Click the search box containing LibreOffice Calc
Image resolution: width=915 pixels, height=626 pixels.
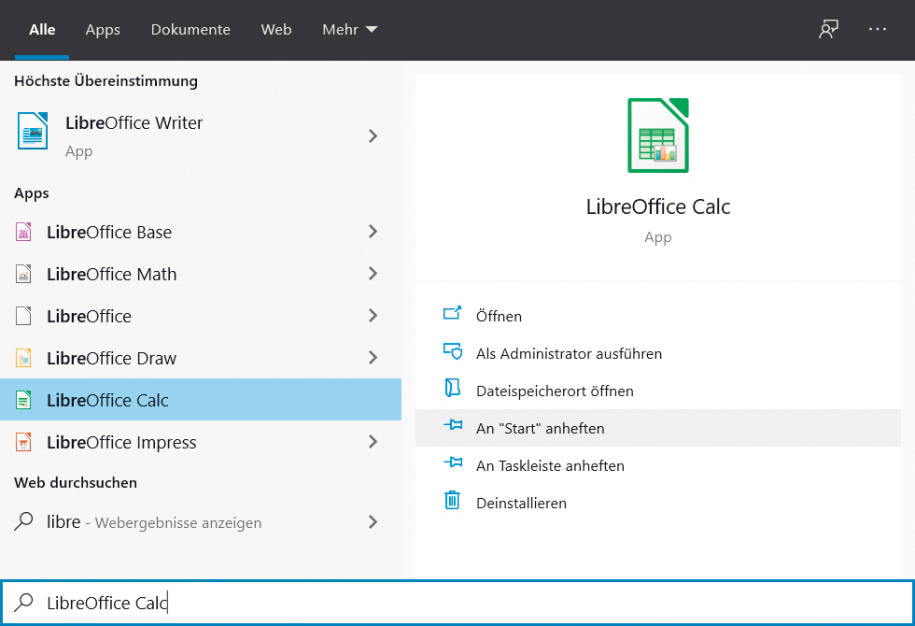(458, 602)
